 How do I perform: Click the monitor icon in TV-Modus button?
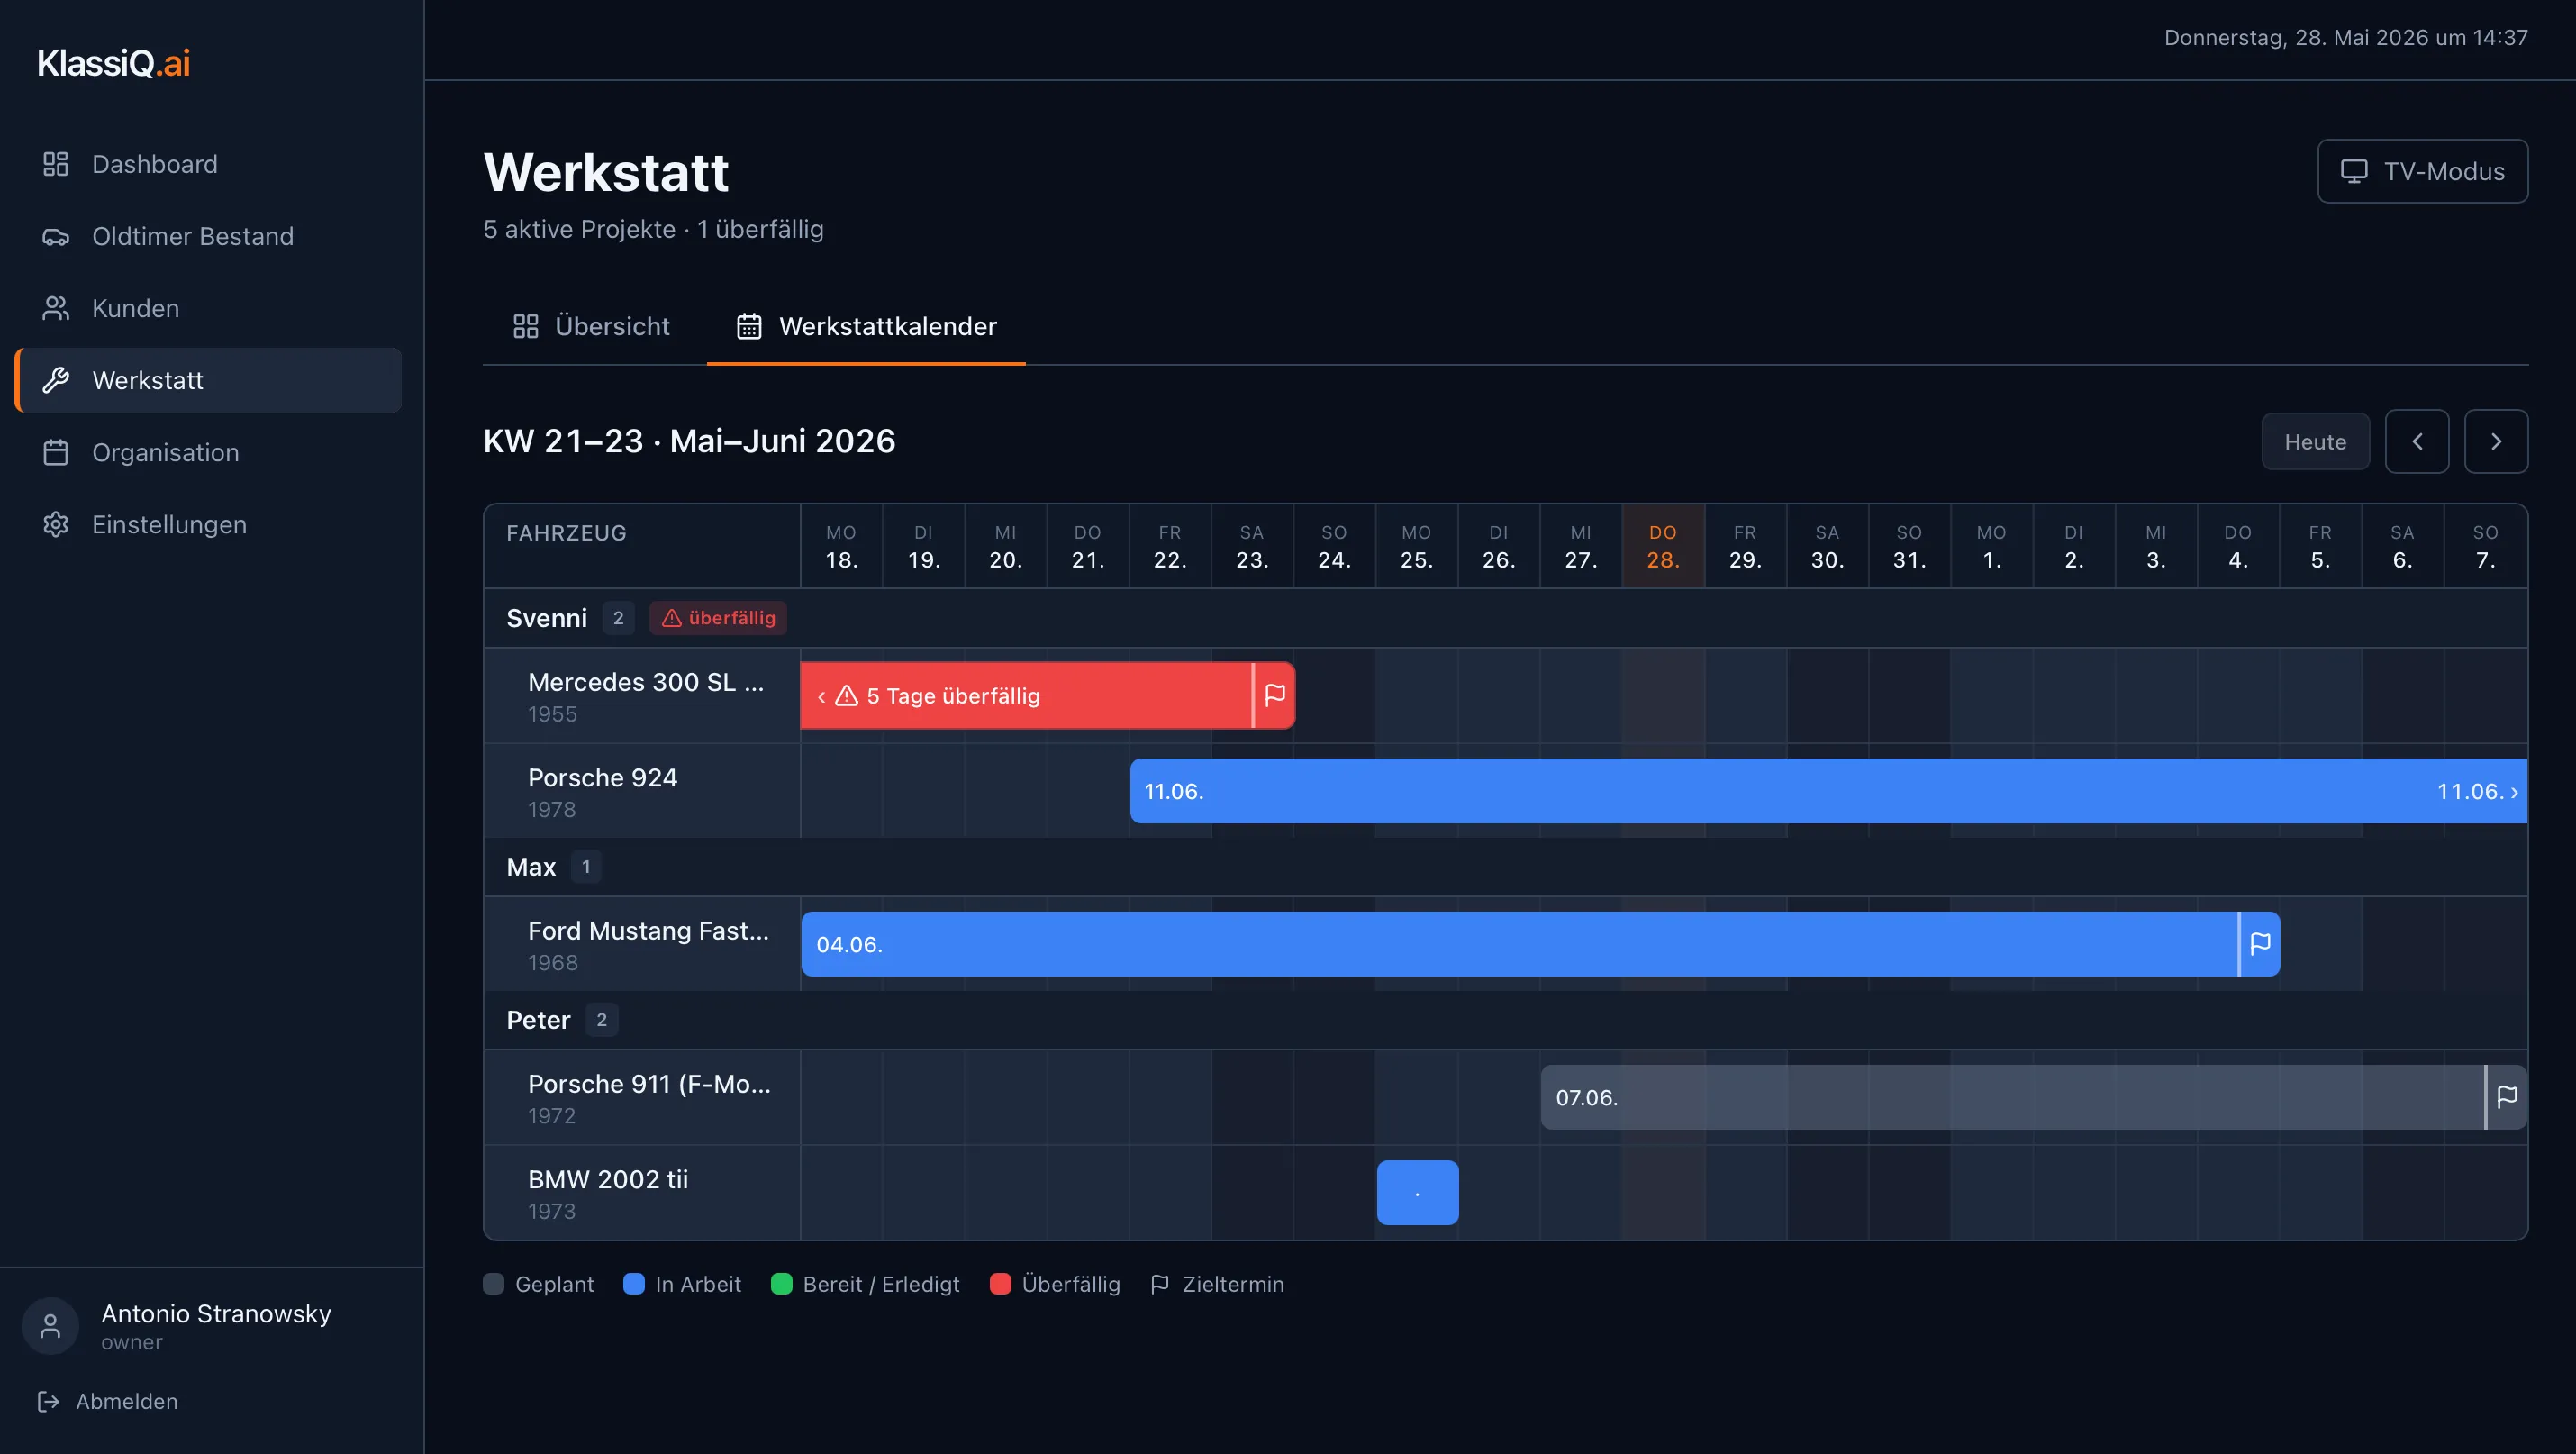(x=2354, y=171)
